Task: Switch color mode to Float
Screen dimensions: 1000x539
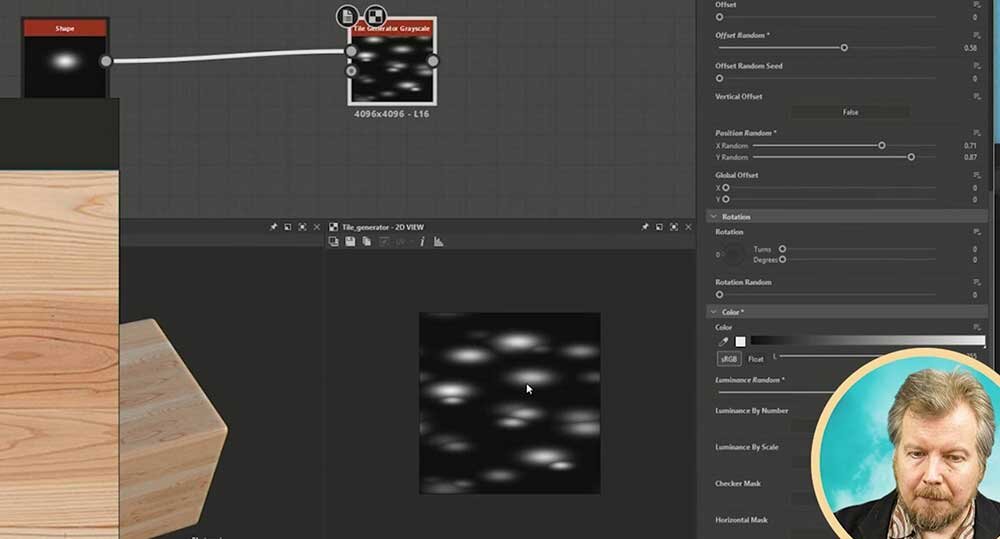Action: tap(756, 359)
